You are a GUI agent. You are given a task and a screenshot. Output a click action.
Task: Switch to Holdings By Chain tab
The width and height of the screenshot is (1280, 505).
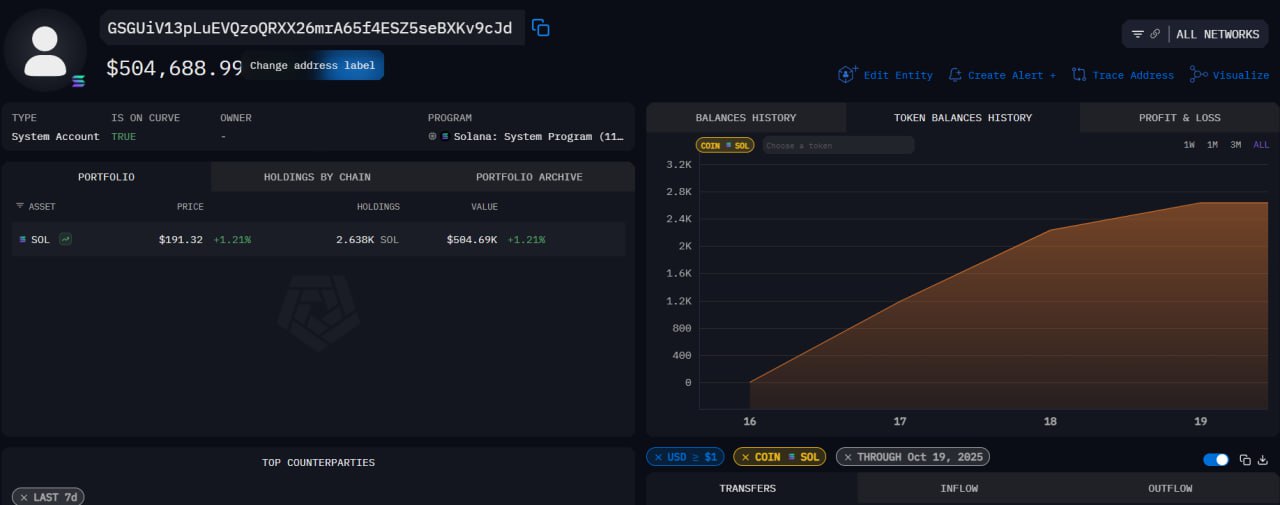pos(317,177)
